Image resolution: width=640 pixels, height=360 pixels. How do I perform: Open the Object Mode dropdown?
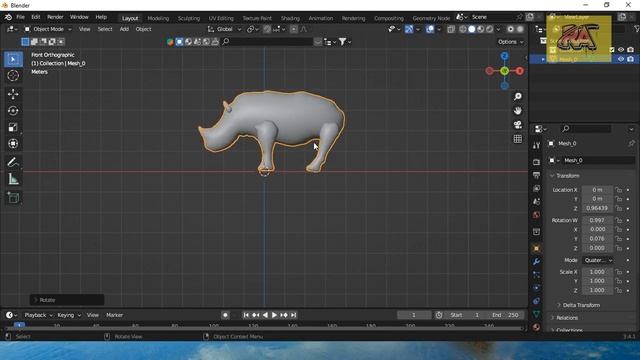[x=48, y=29]
